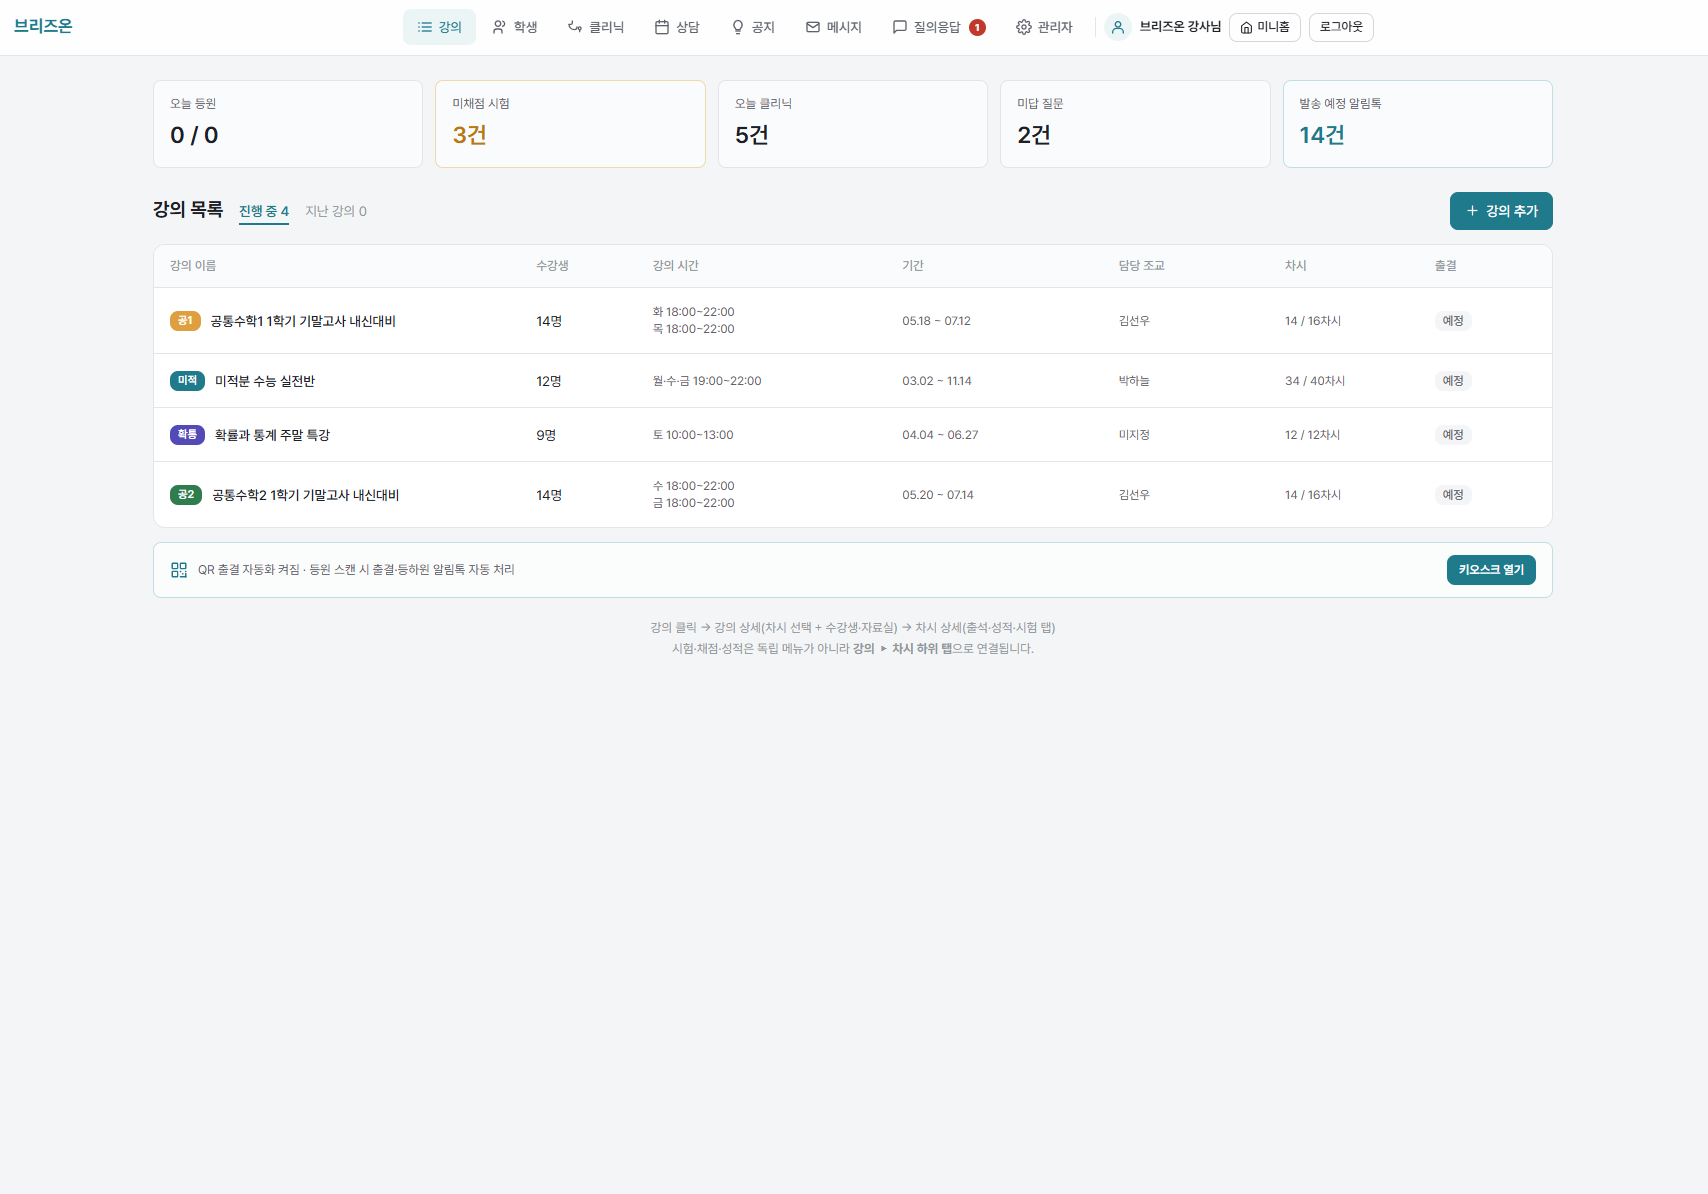
Task: Switch to the 진행 중 4 tab
Action: tap(264, 211)
